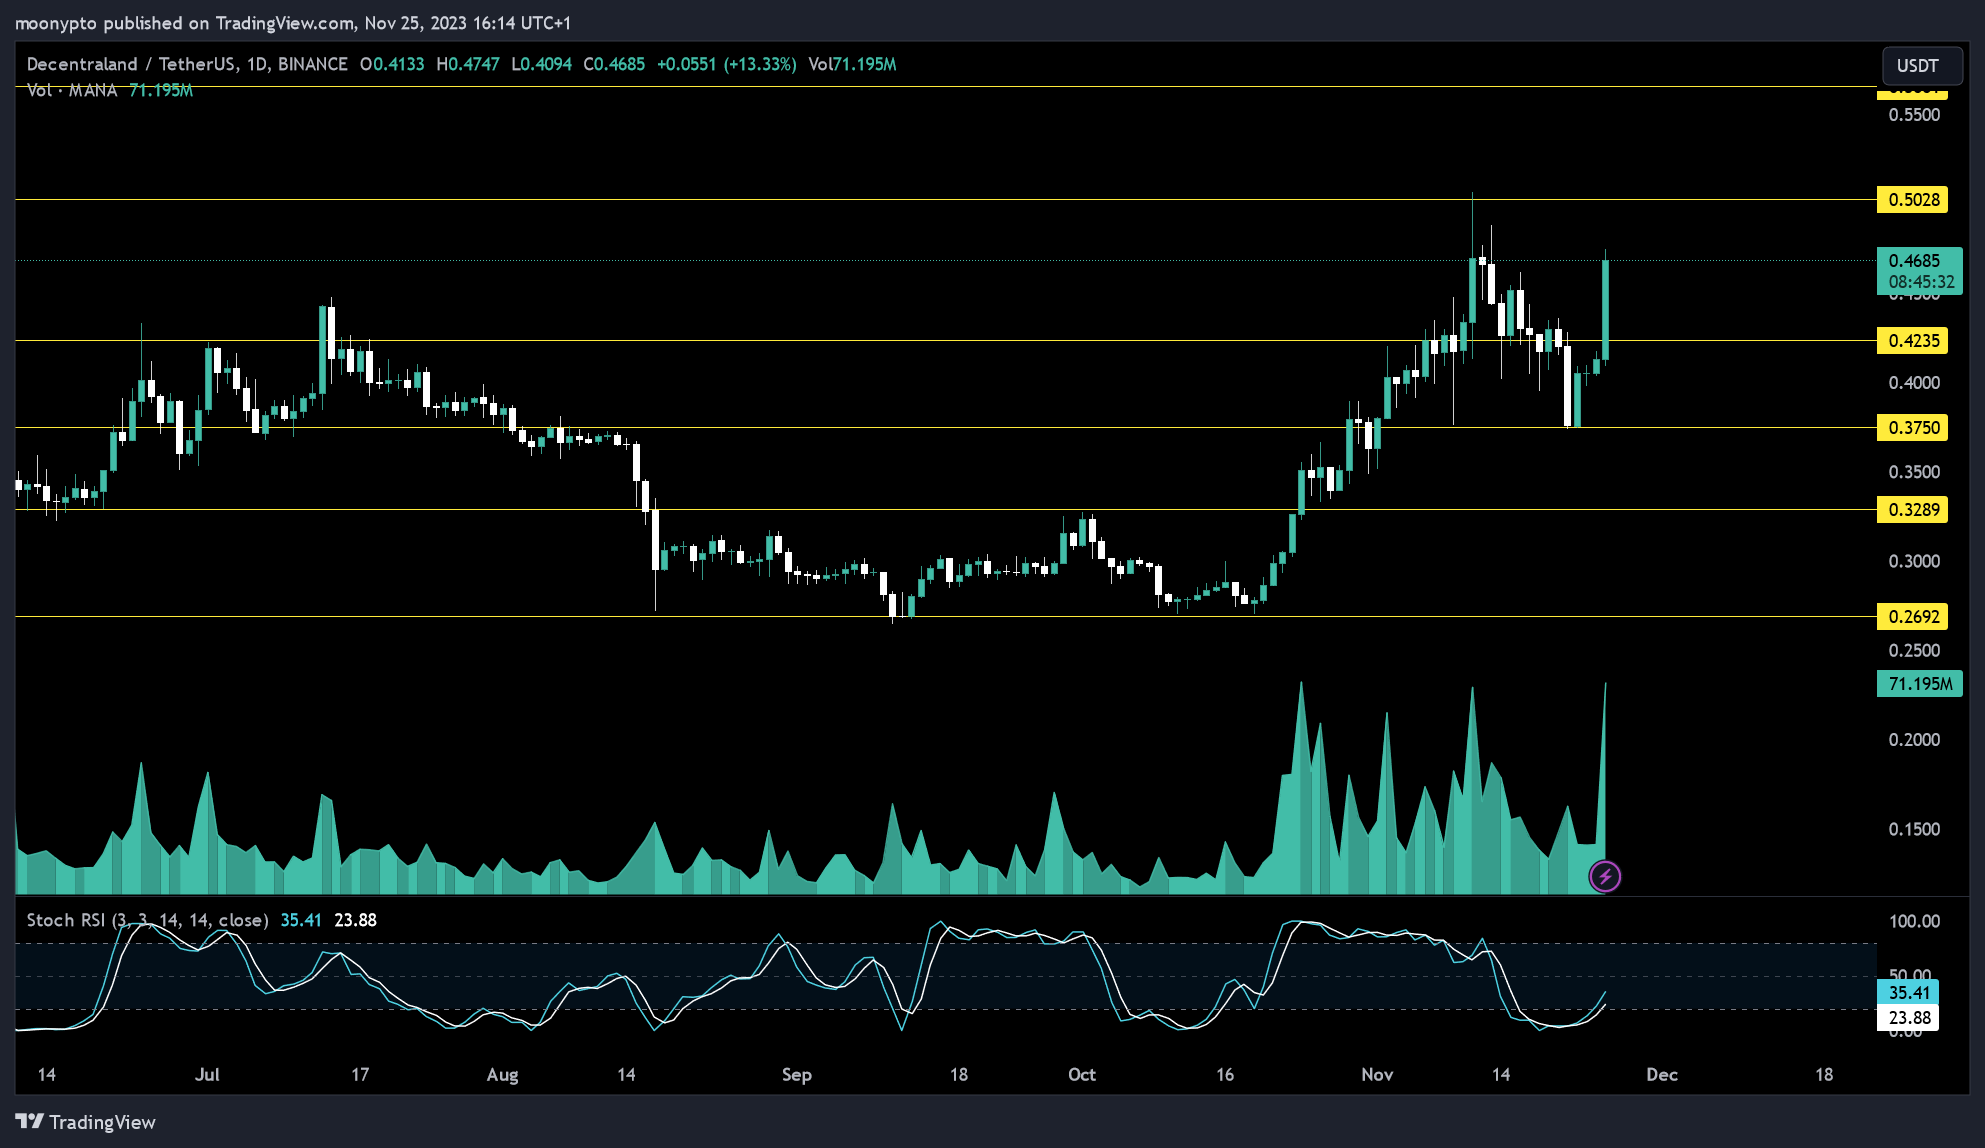Image resolution: width=1985 pixels, height=1148 pixels.
Task: Click the Nov date on time axis
Action: (1377, 1075)
